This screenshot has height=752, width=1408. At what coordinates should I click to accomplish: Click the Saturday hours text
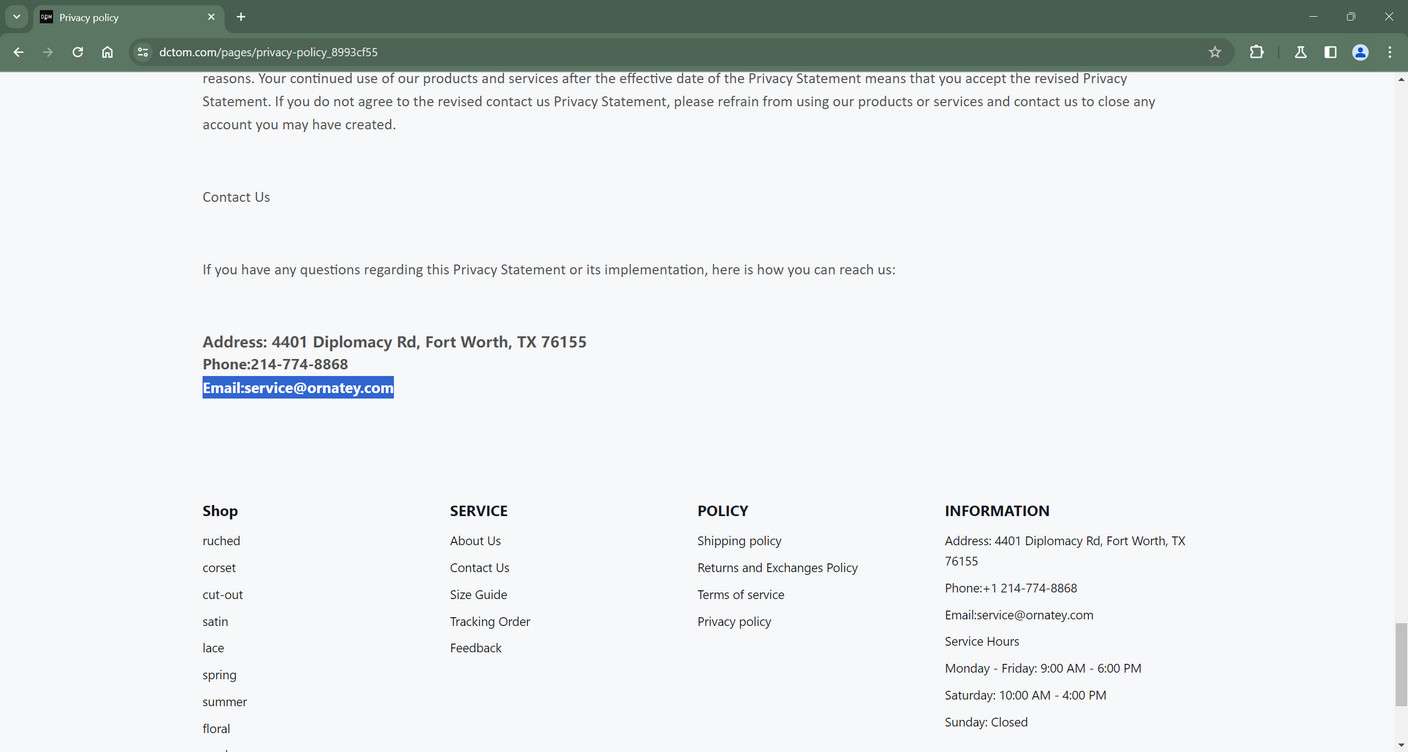(1025, 696)
